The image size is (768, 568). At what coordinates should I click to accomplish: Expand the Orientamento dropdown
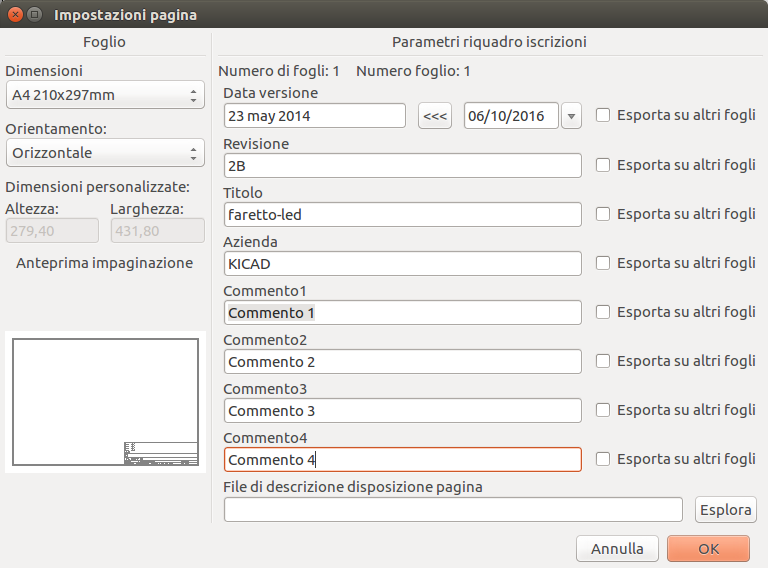(x=105, y=153)
